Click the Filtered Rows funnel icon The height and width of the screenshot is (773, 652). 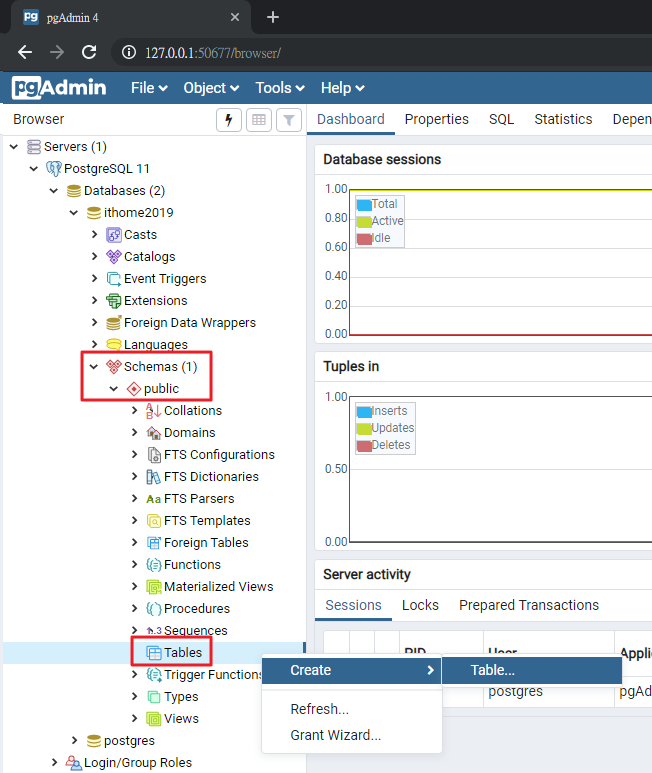(289, 120)
